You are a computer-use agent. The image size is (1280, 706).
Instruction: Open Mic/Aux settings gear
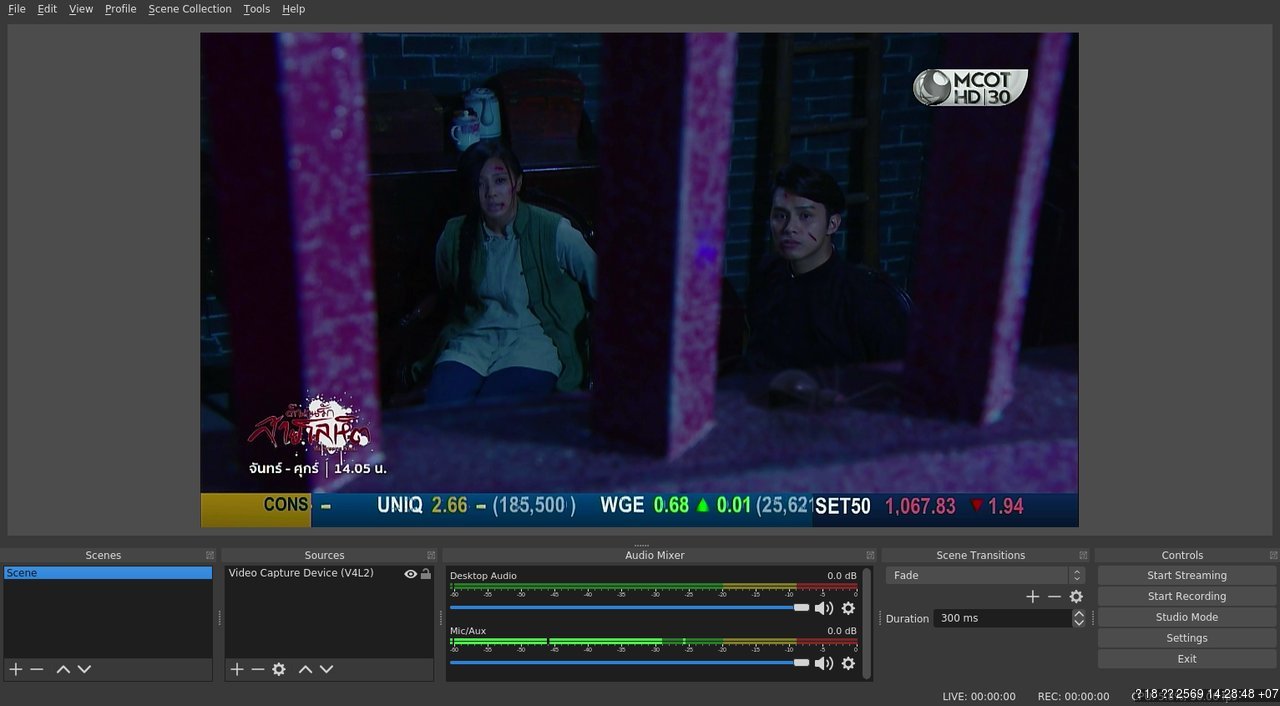pos(848,663)
